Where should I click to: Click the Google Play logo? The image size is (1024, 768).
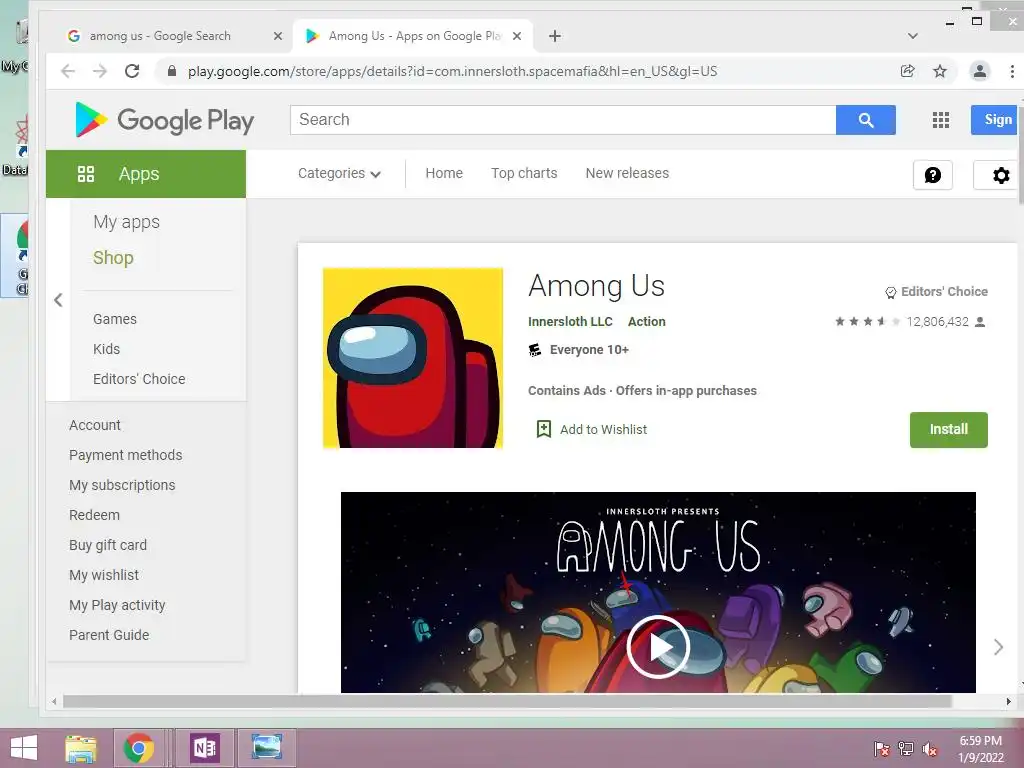pos(165,120)
